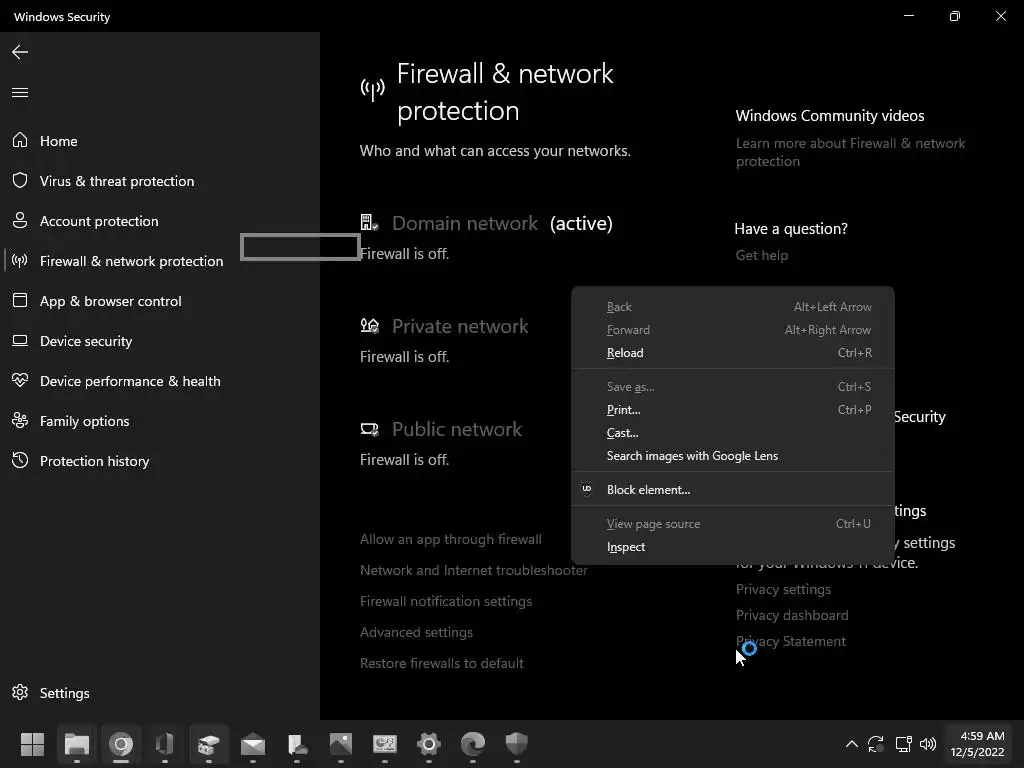Click Allow an app through firewall link
1024x768 pixels.
click(x=451, y=539)
